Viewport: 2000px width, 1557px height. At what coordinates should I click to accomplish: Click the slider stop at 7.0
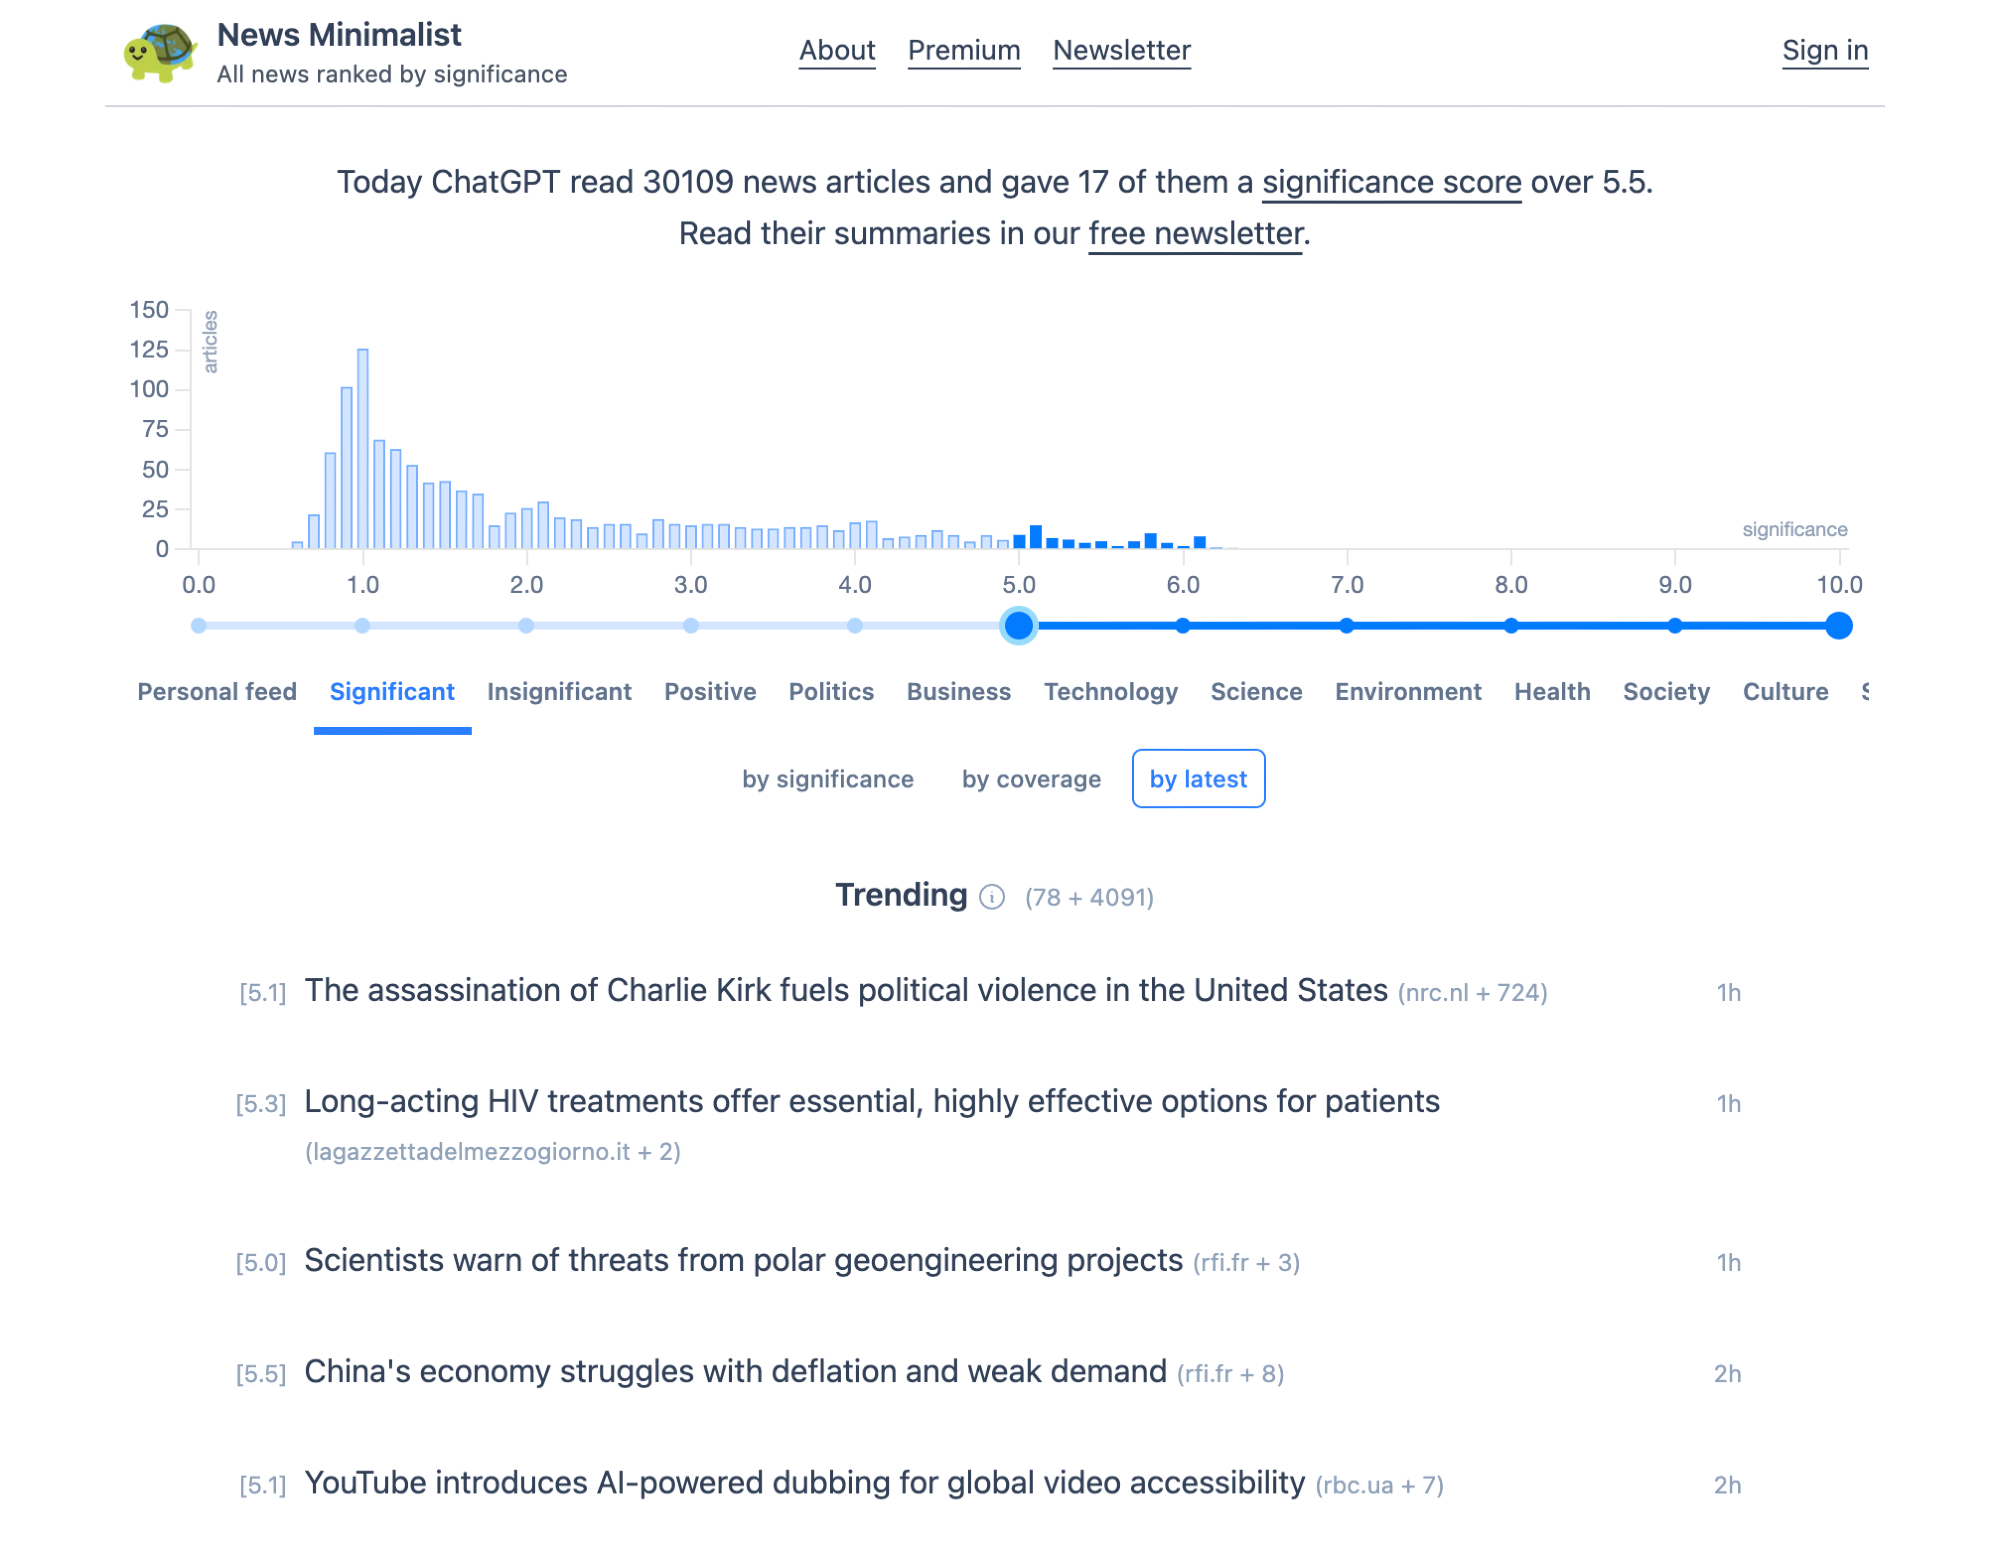point(1346,626)
